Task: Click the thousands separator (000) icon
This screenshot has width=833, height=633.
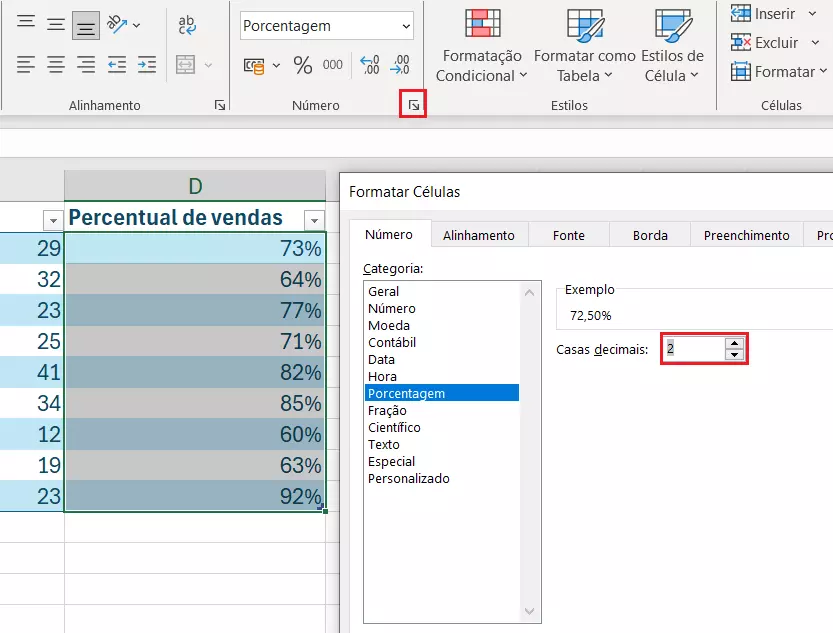Action: tap(333, 66)
